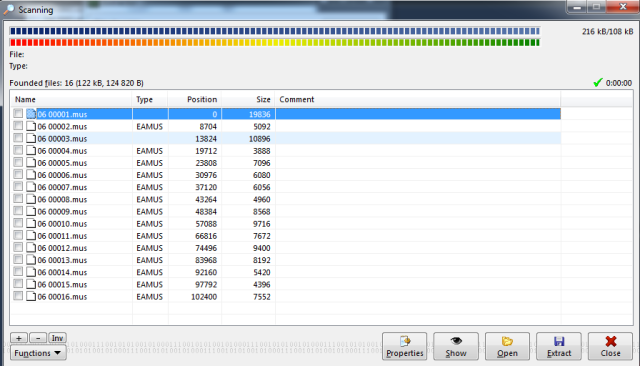Click the file icon of 06 00002.mus
Screen dimensions: 640x366
coord(31,126)
